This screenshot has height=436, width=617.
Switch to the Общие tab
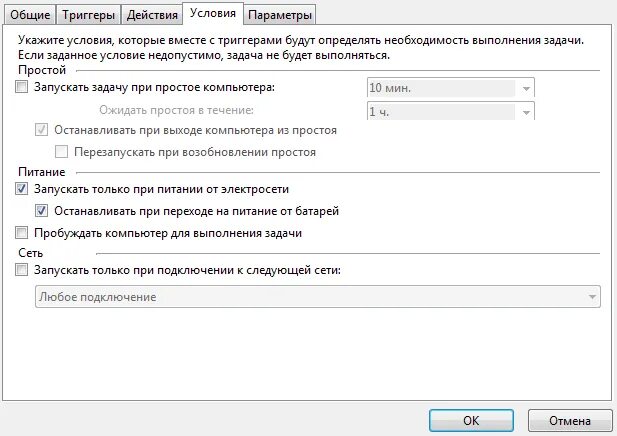[x=30, y=15]
